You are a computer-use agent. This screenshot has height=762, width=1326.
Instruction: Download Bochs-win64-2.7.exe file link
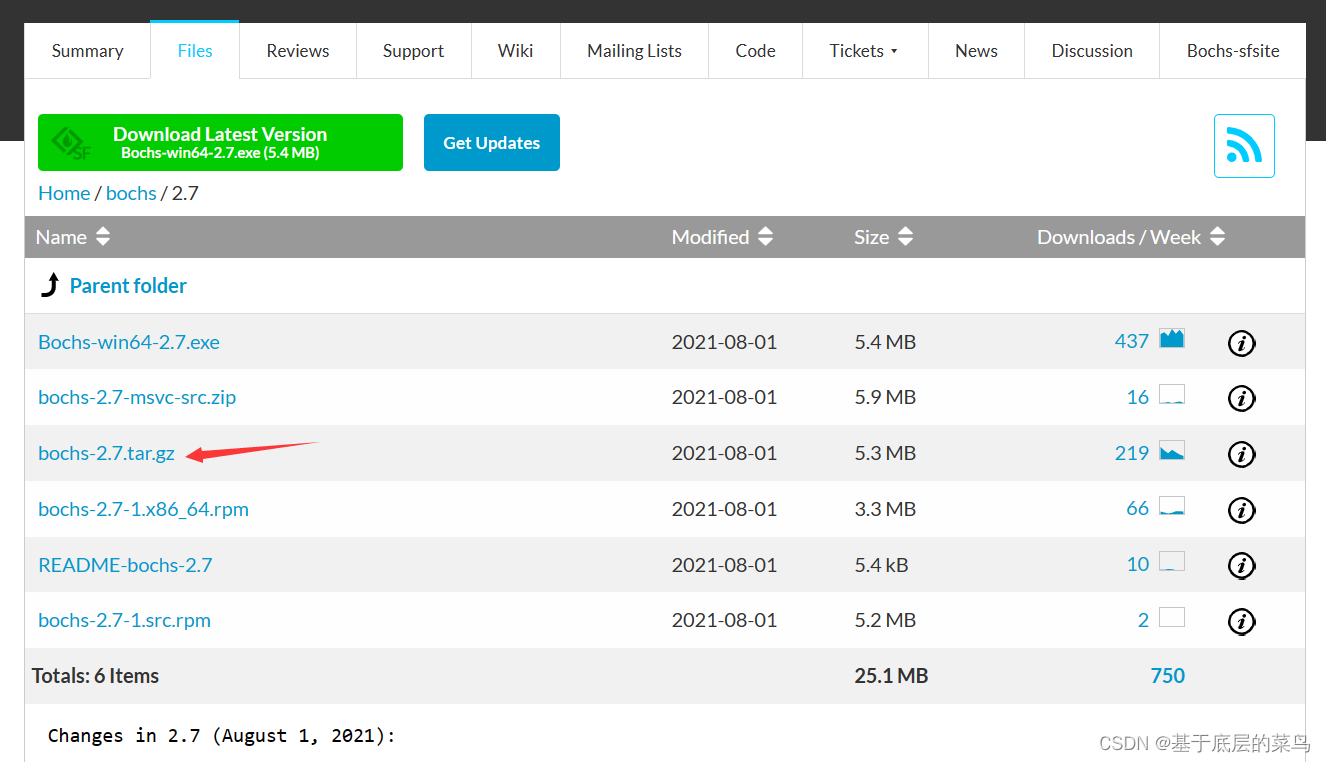[x=129, y=342]
